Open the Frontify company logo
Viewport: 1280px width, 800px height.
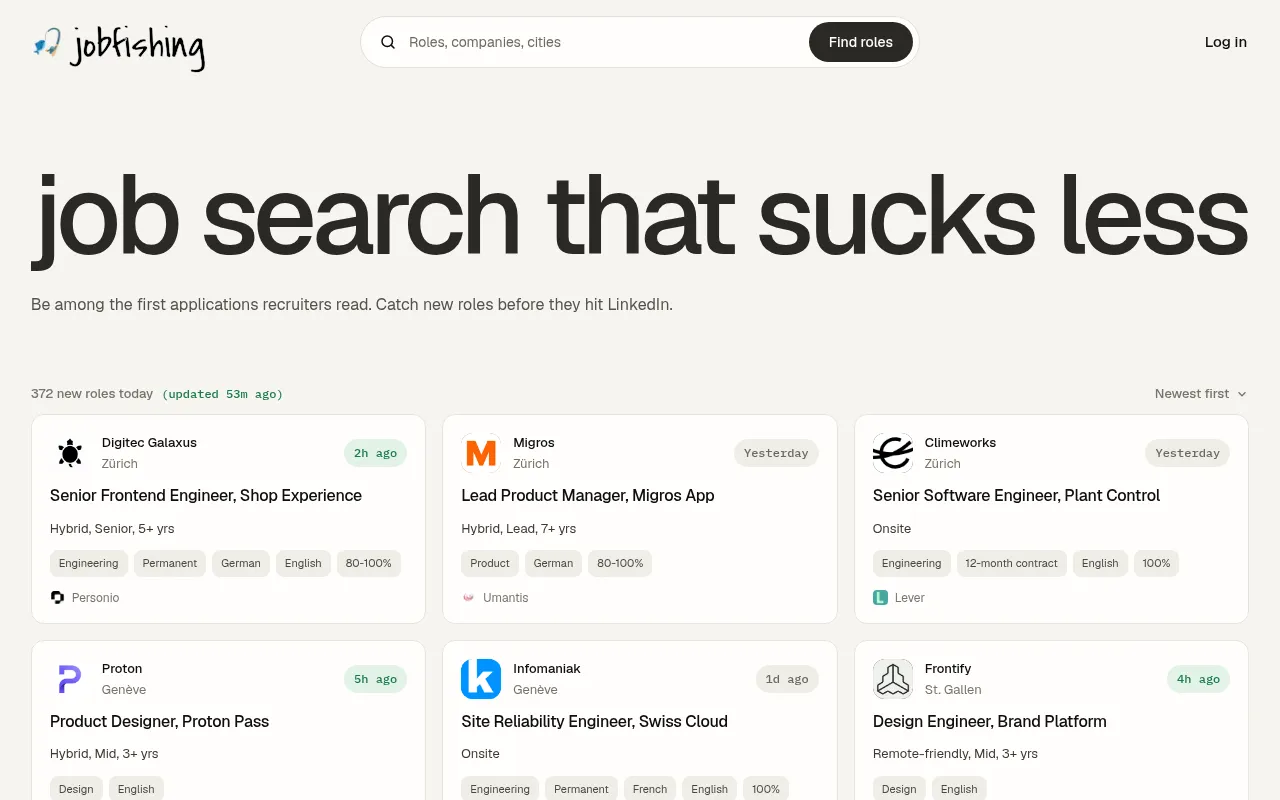tap(893, 679)
